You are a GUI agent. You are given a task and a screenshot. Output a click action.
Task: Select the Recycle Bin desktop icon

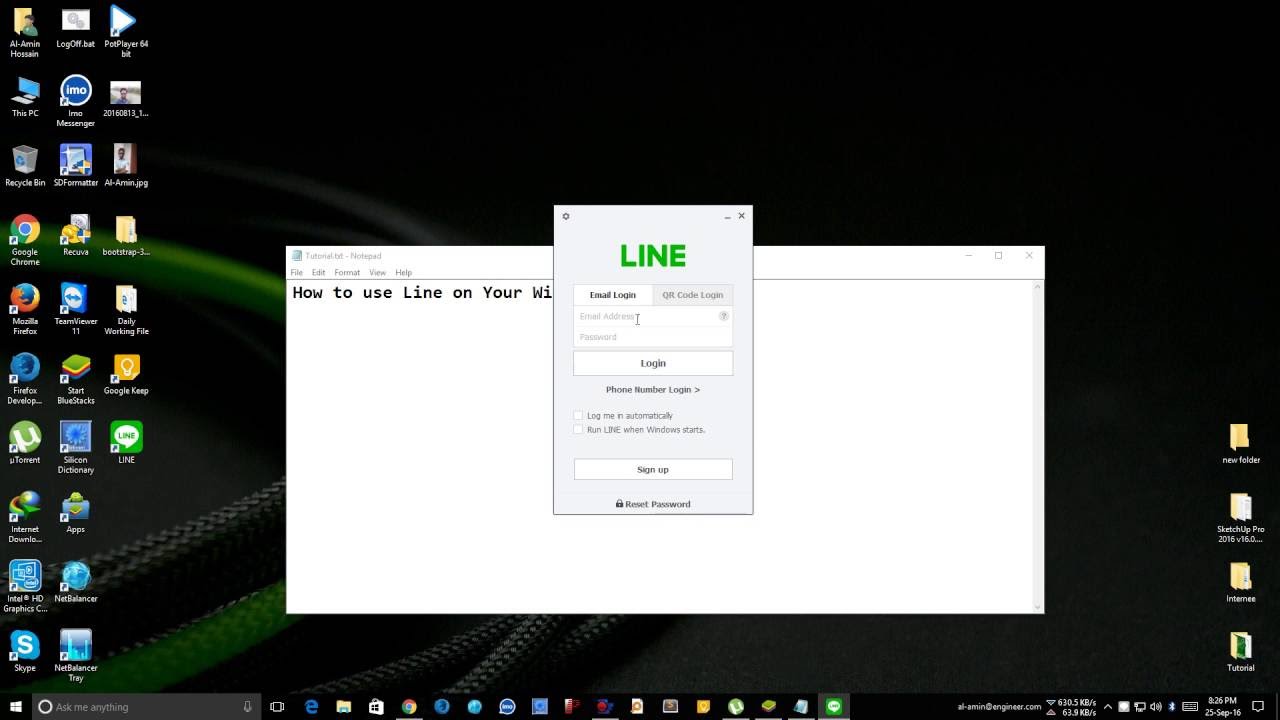pos(25,166)
